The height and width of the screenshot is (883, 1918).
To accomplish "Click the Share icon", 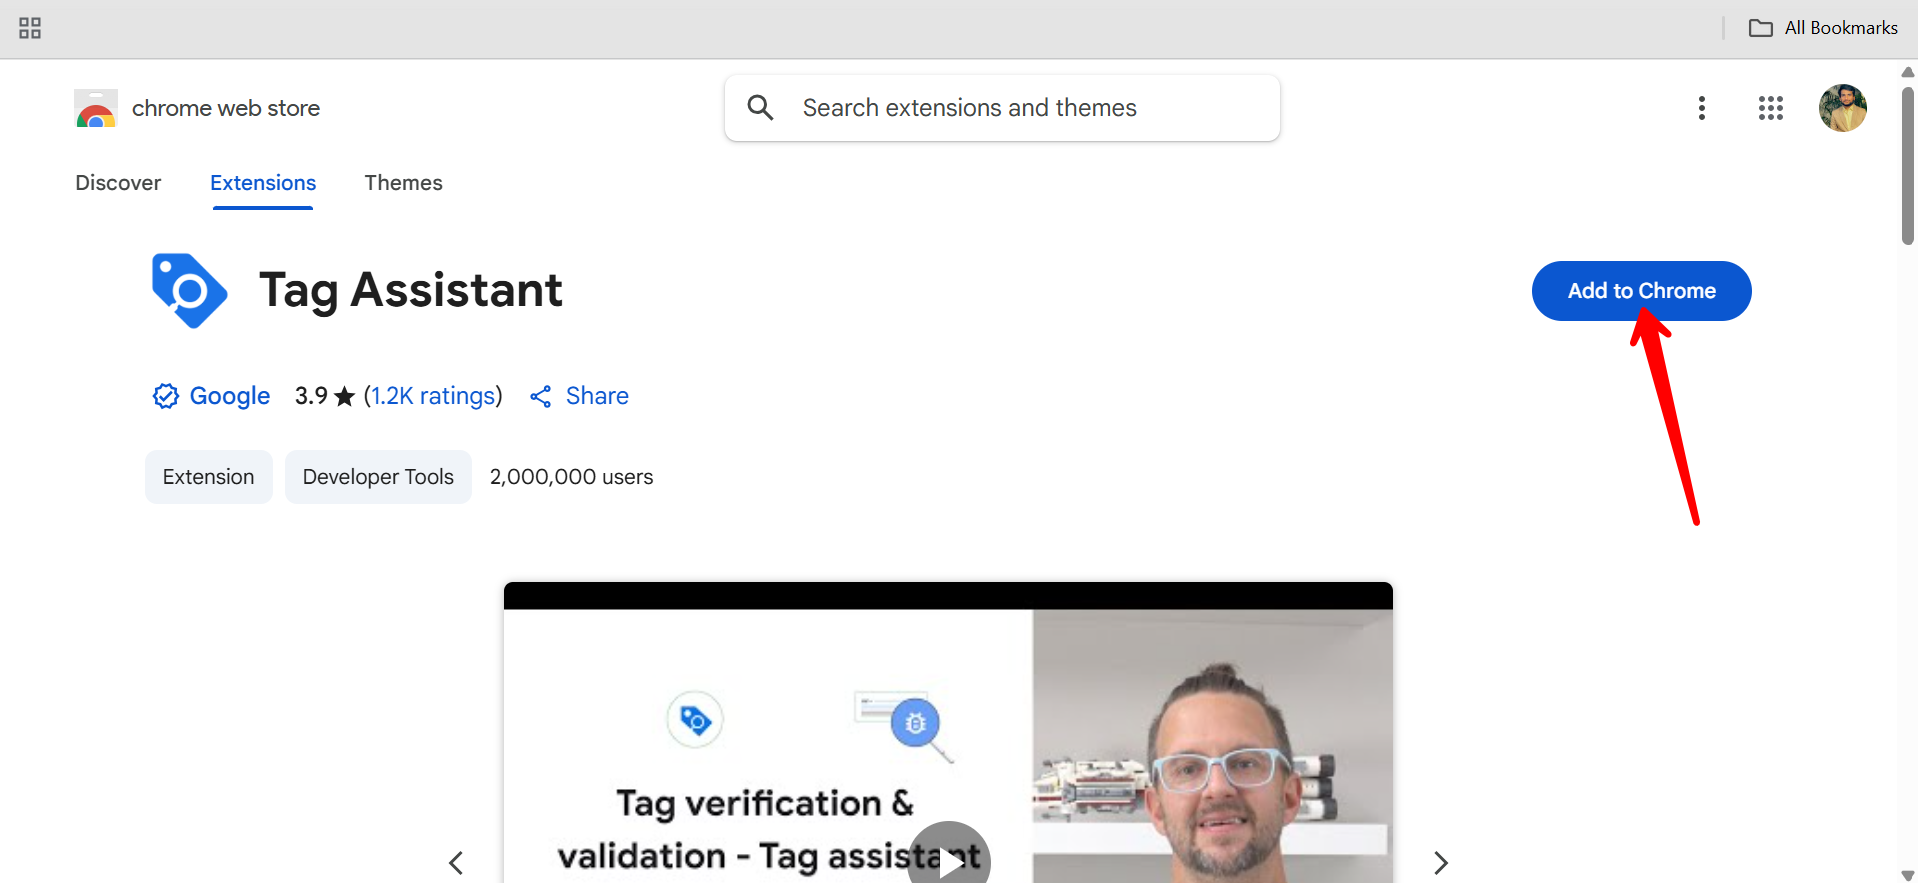I will pyautogui.click(x=541, y=397).
